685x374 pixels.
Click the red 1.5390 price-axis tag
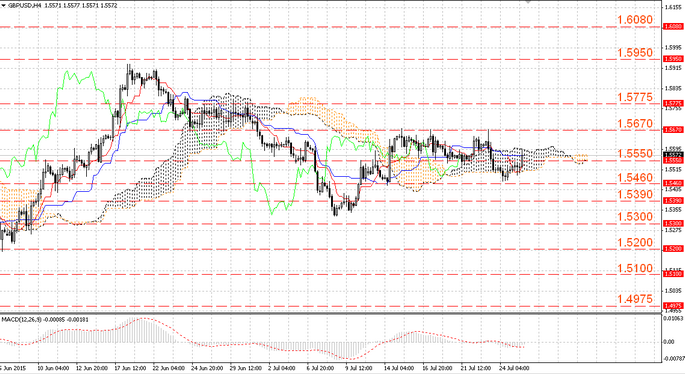point(673,201)
